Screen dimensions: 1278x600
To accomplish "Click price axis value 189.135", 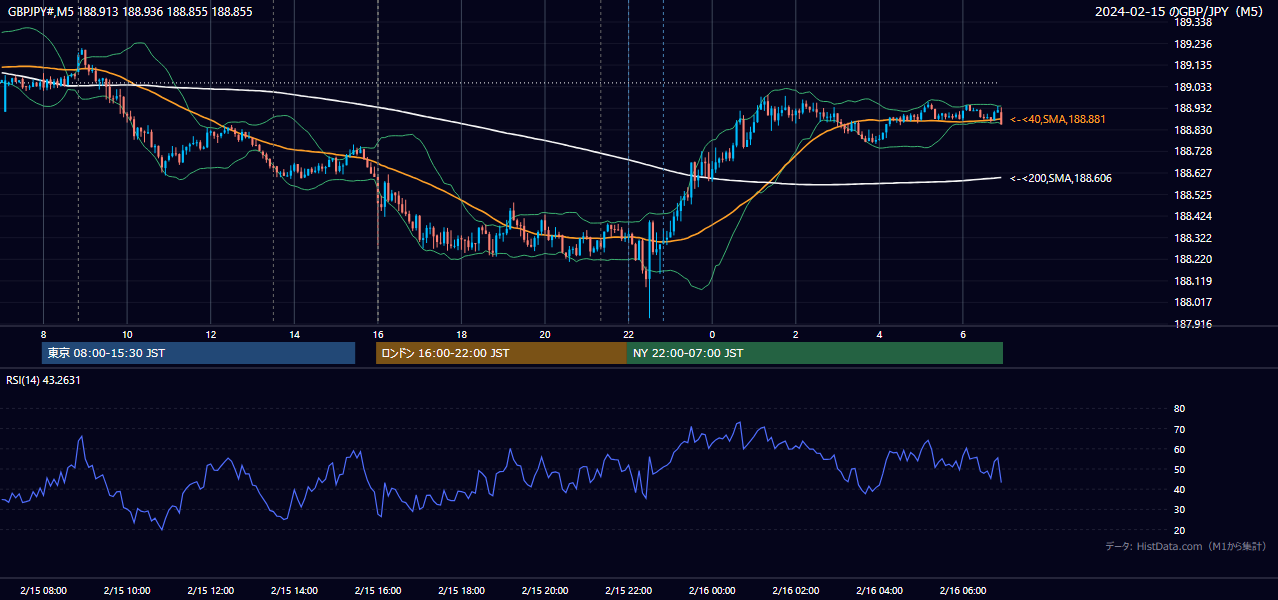I will click(x=1193, y=66).
